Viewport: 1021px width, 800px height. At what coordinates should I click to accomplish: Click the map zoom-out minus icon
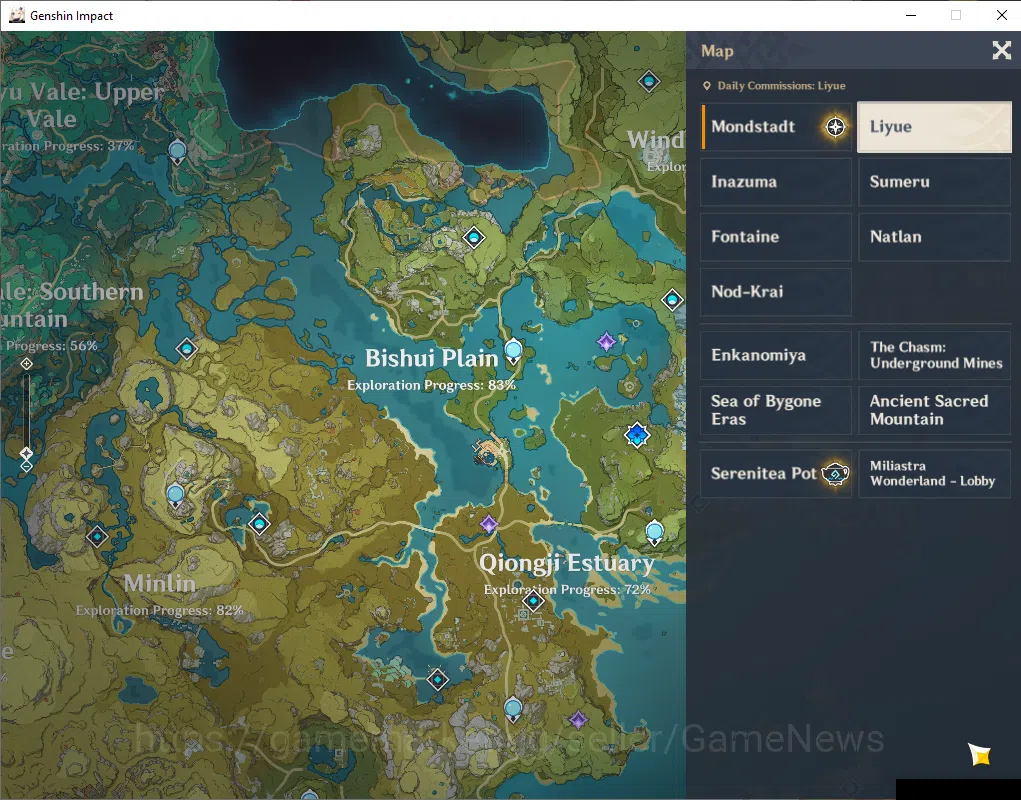(x=26, y=466)
